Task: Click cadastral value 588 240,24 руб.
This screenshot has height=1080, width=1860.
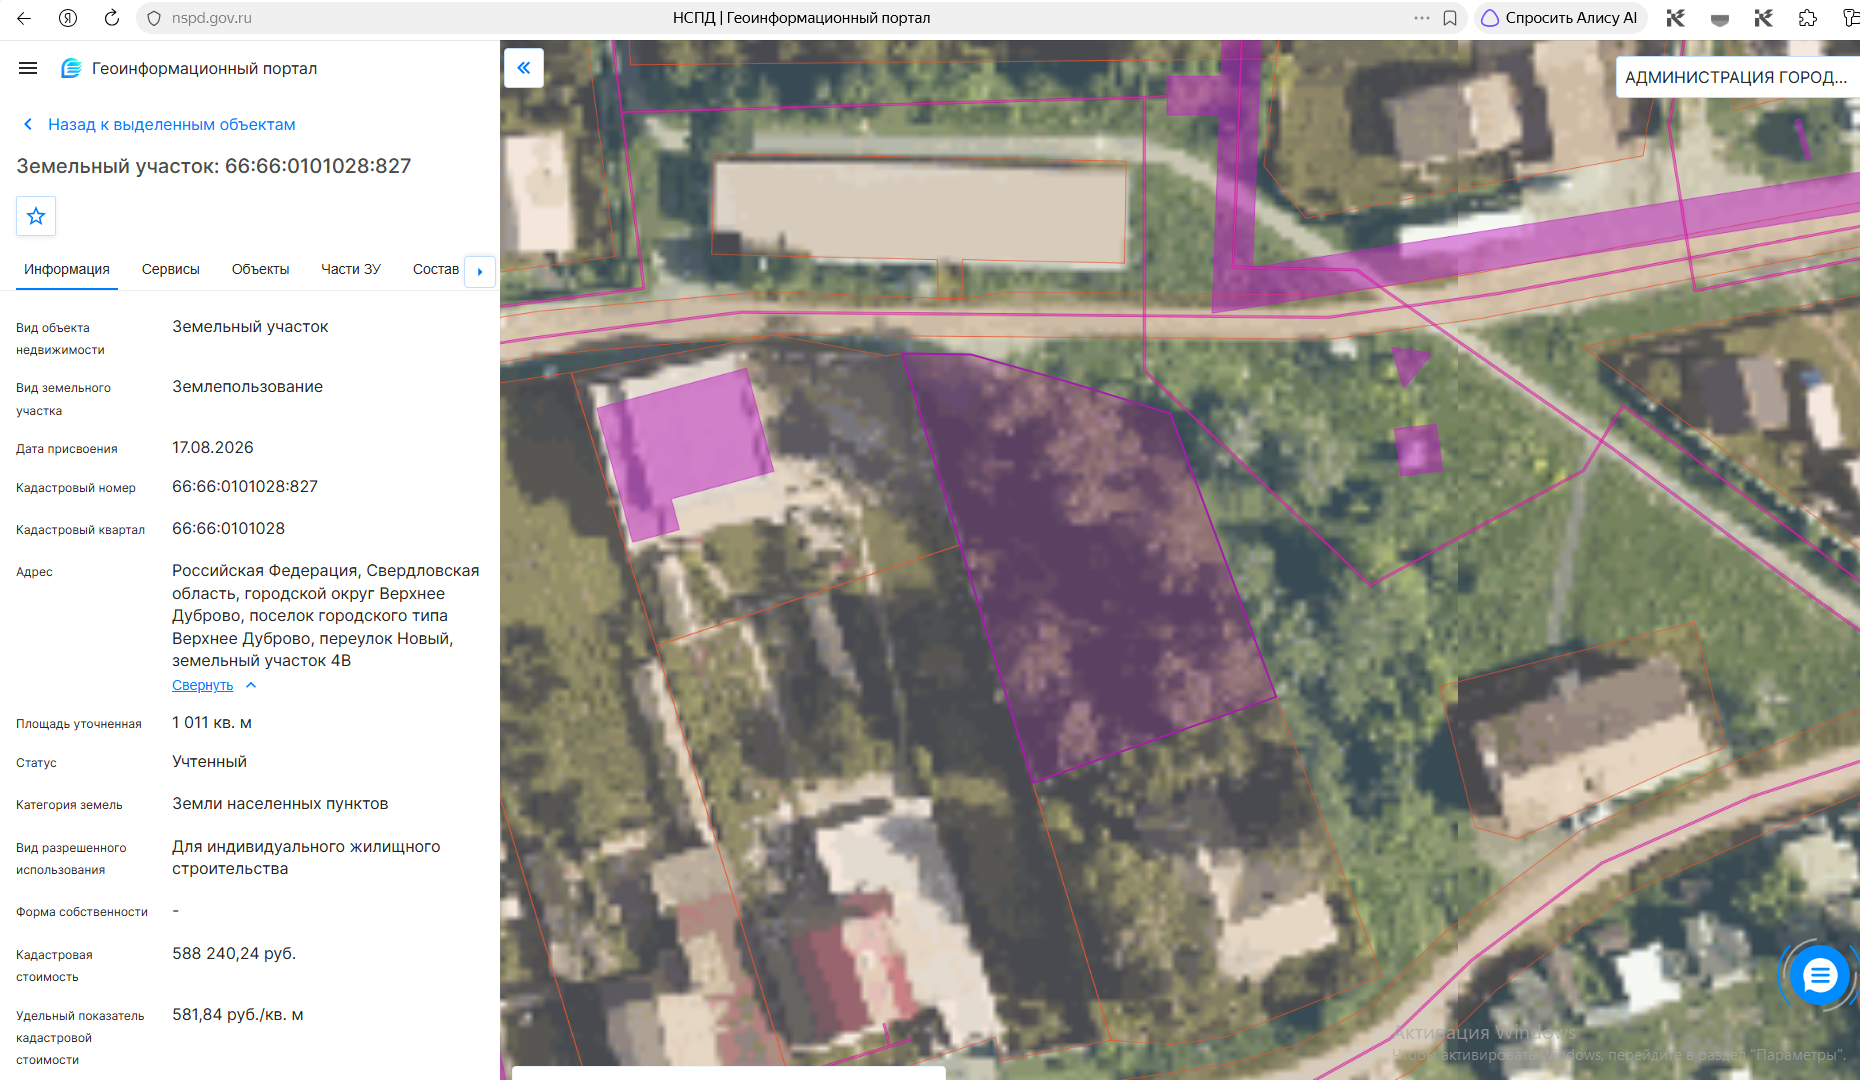Action: coord(234,953)
